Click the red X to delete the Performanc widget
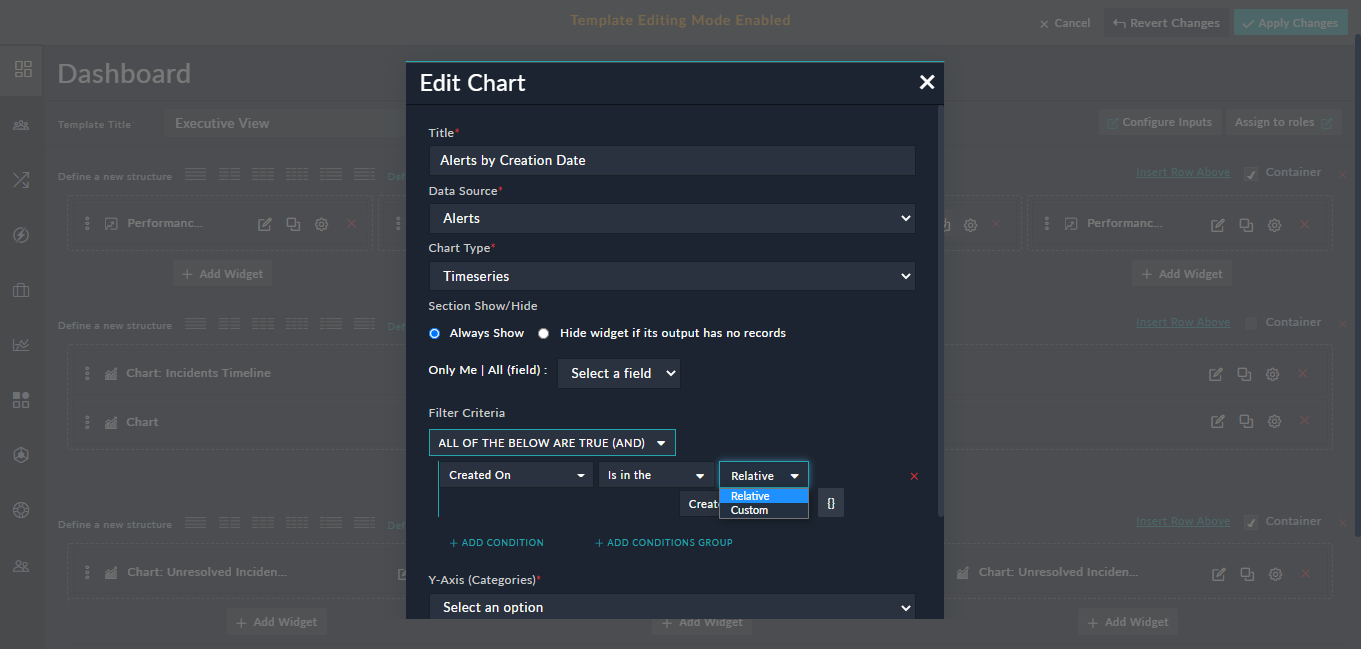1361x649 pixels. [x=351, y=224]
